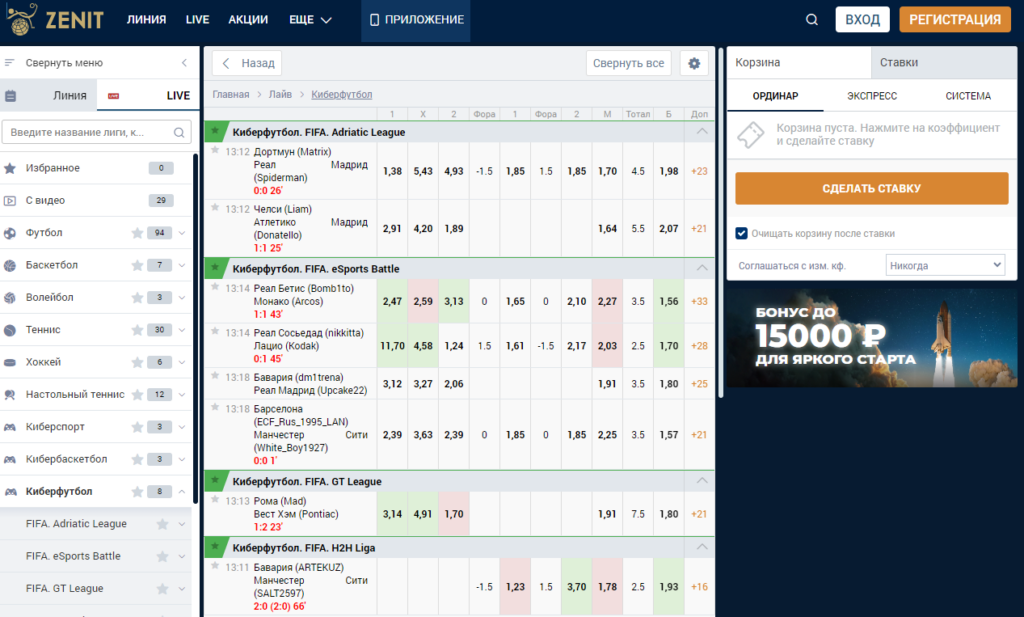This screenshot has width=1024, height=617.
Task: Favorite FIFA. Adriatic League sidebar star
Action: [163, 524]
